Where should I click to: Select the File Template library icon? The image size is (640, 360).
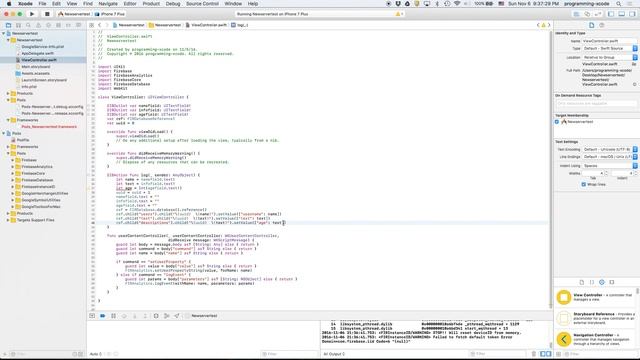(582, 282)
